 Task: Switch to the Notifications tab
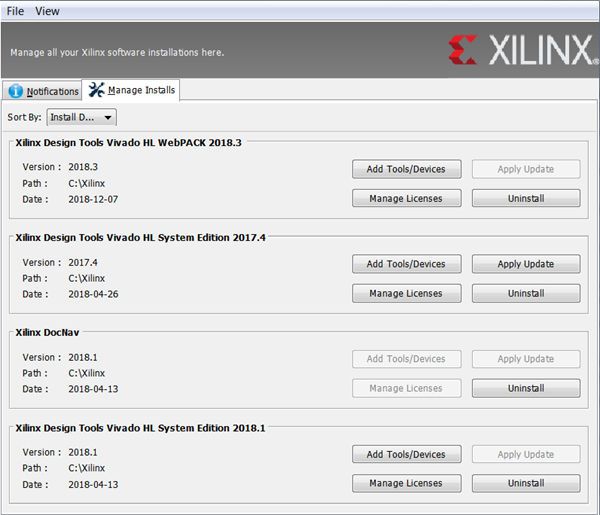pyautogui.click(x=42, y=91)
